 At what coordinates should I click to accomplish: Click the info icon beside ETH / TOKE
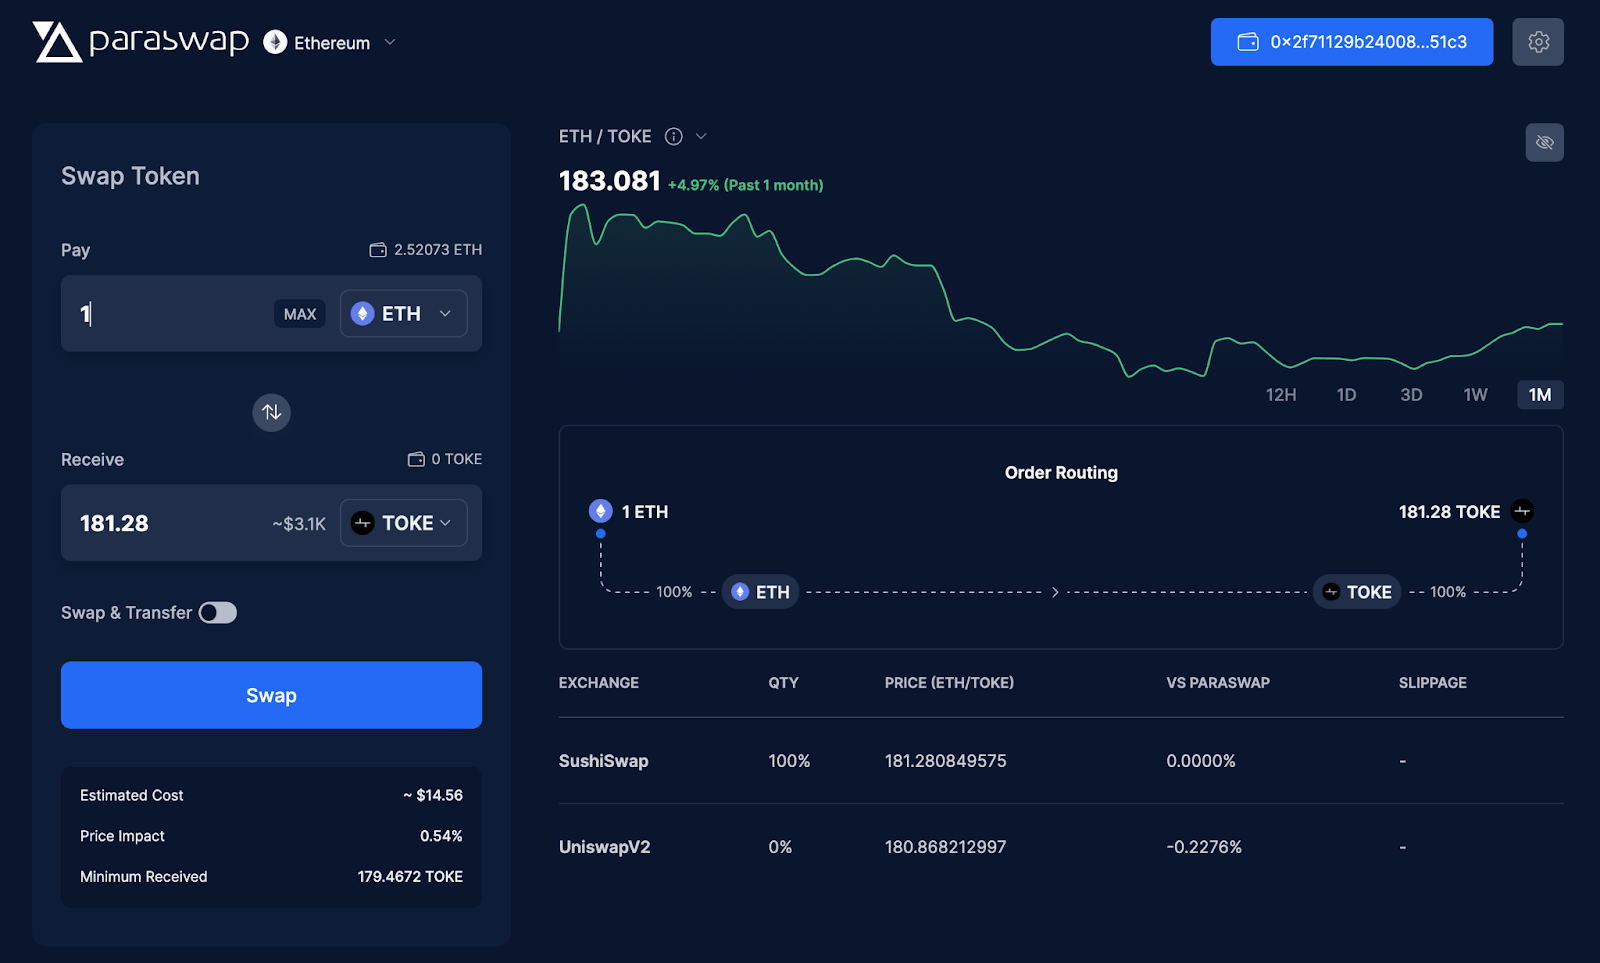(x=674, y=136)
